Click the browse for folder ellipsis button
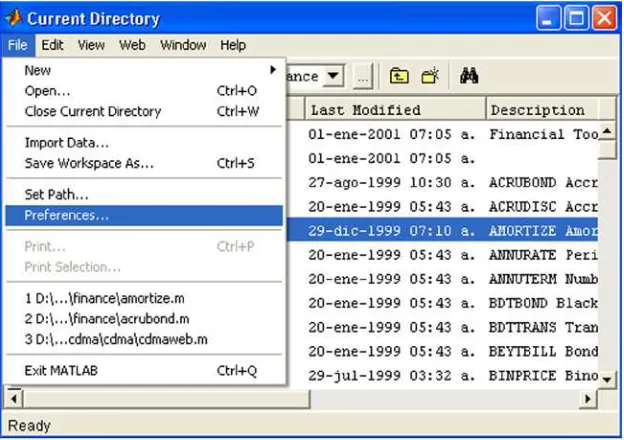Screen dimensions: 624x440 (363, 76)
